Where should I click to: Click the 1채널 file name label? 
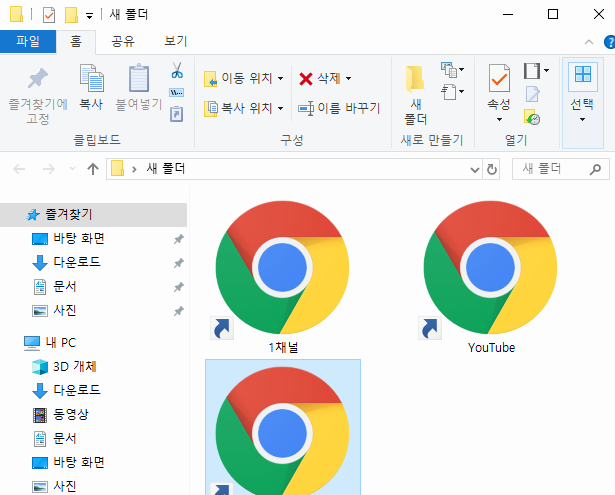(x=283, y=347)
